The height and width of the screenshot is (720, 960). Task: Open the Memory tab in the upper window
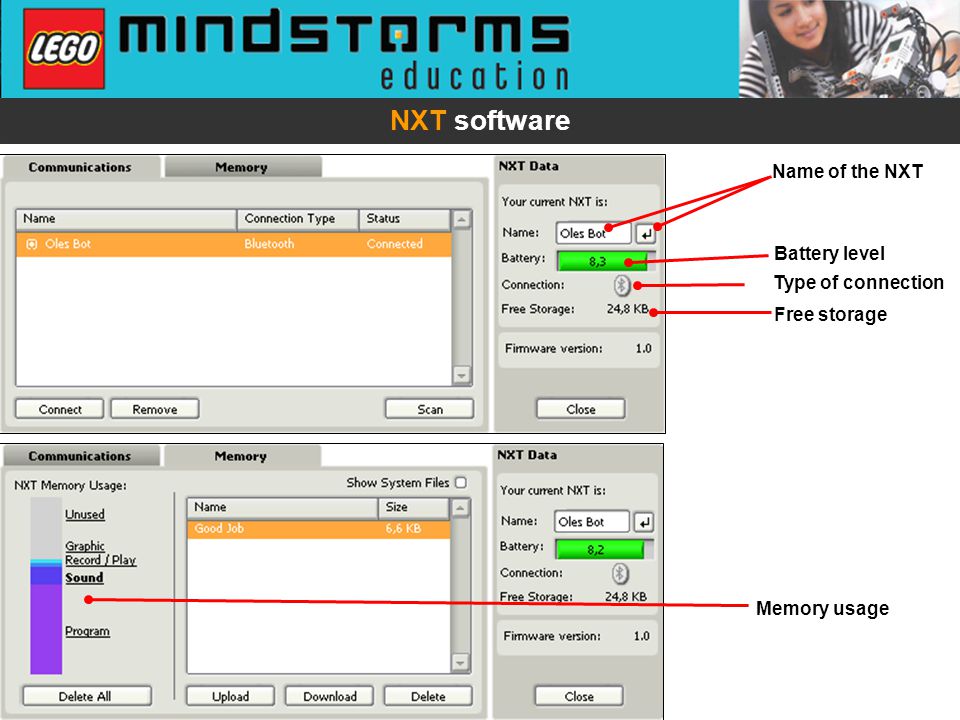point(242,167)
